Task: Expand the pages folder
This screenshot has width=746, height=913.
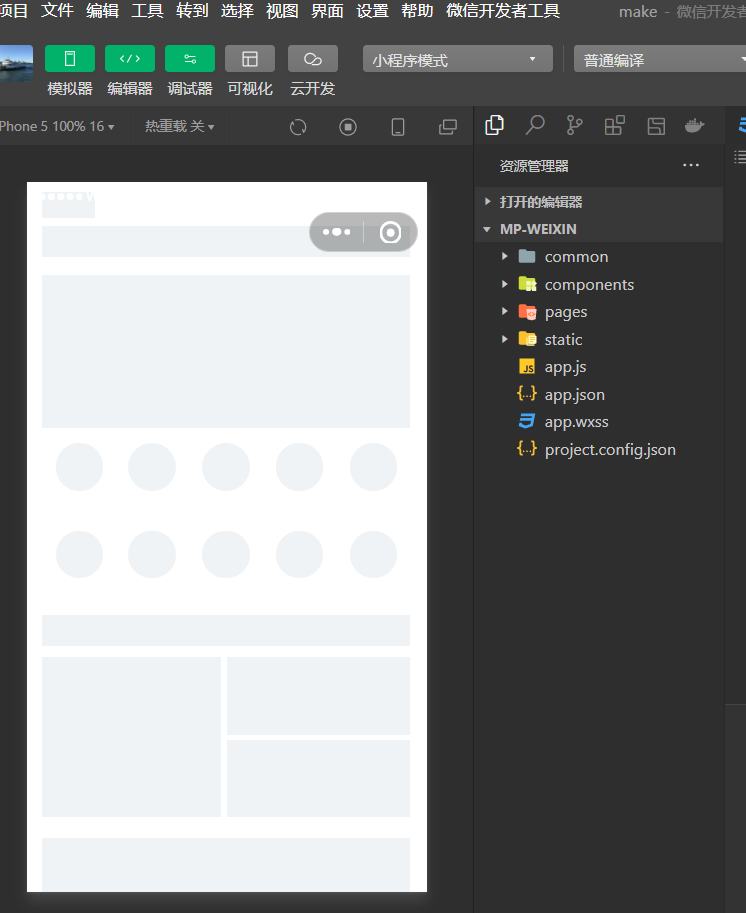Action: click(x=565, y=312)
